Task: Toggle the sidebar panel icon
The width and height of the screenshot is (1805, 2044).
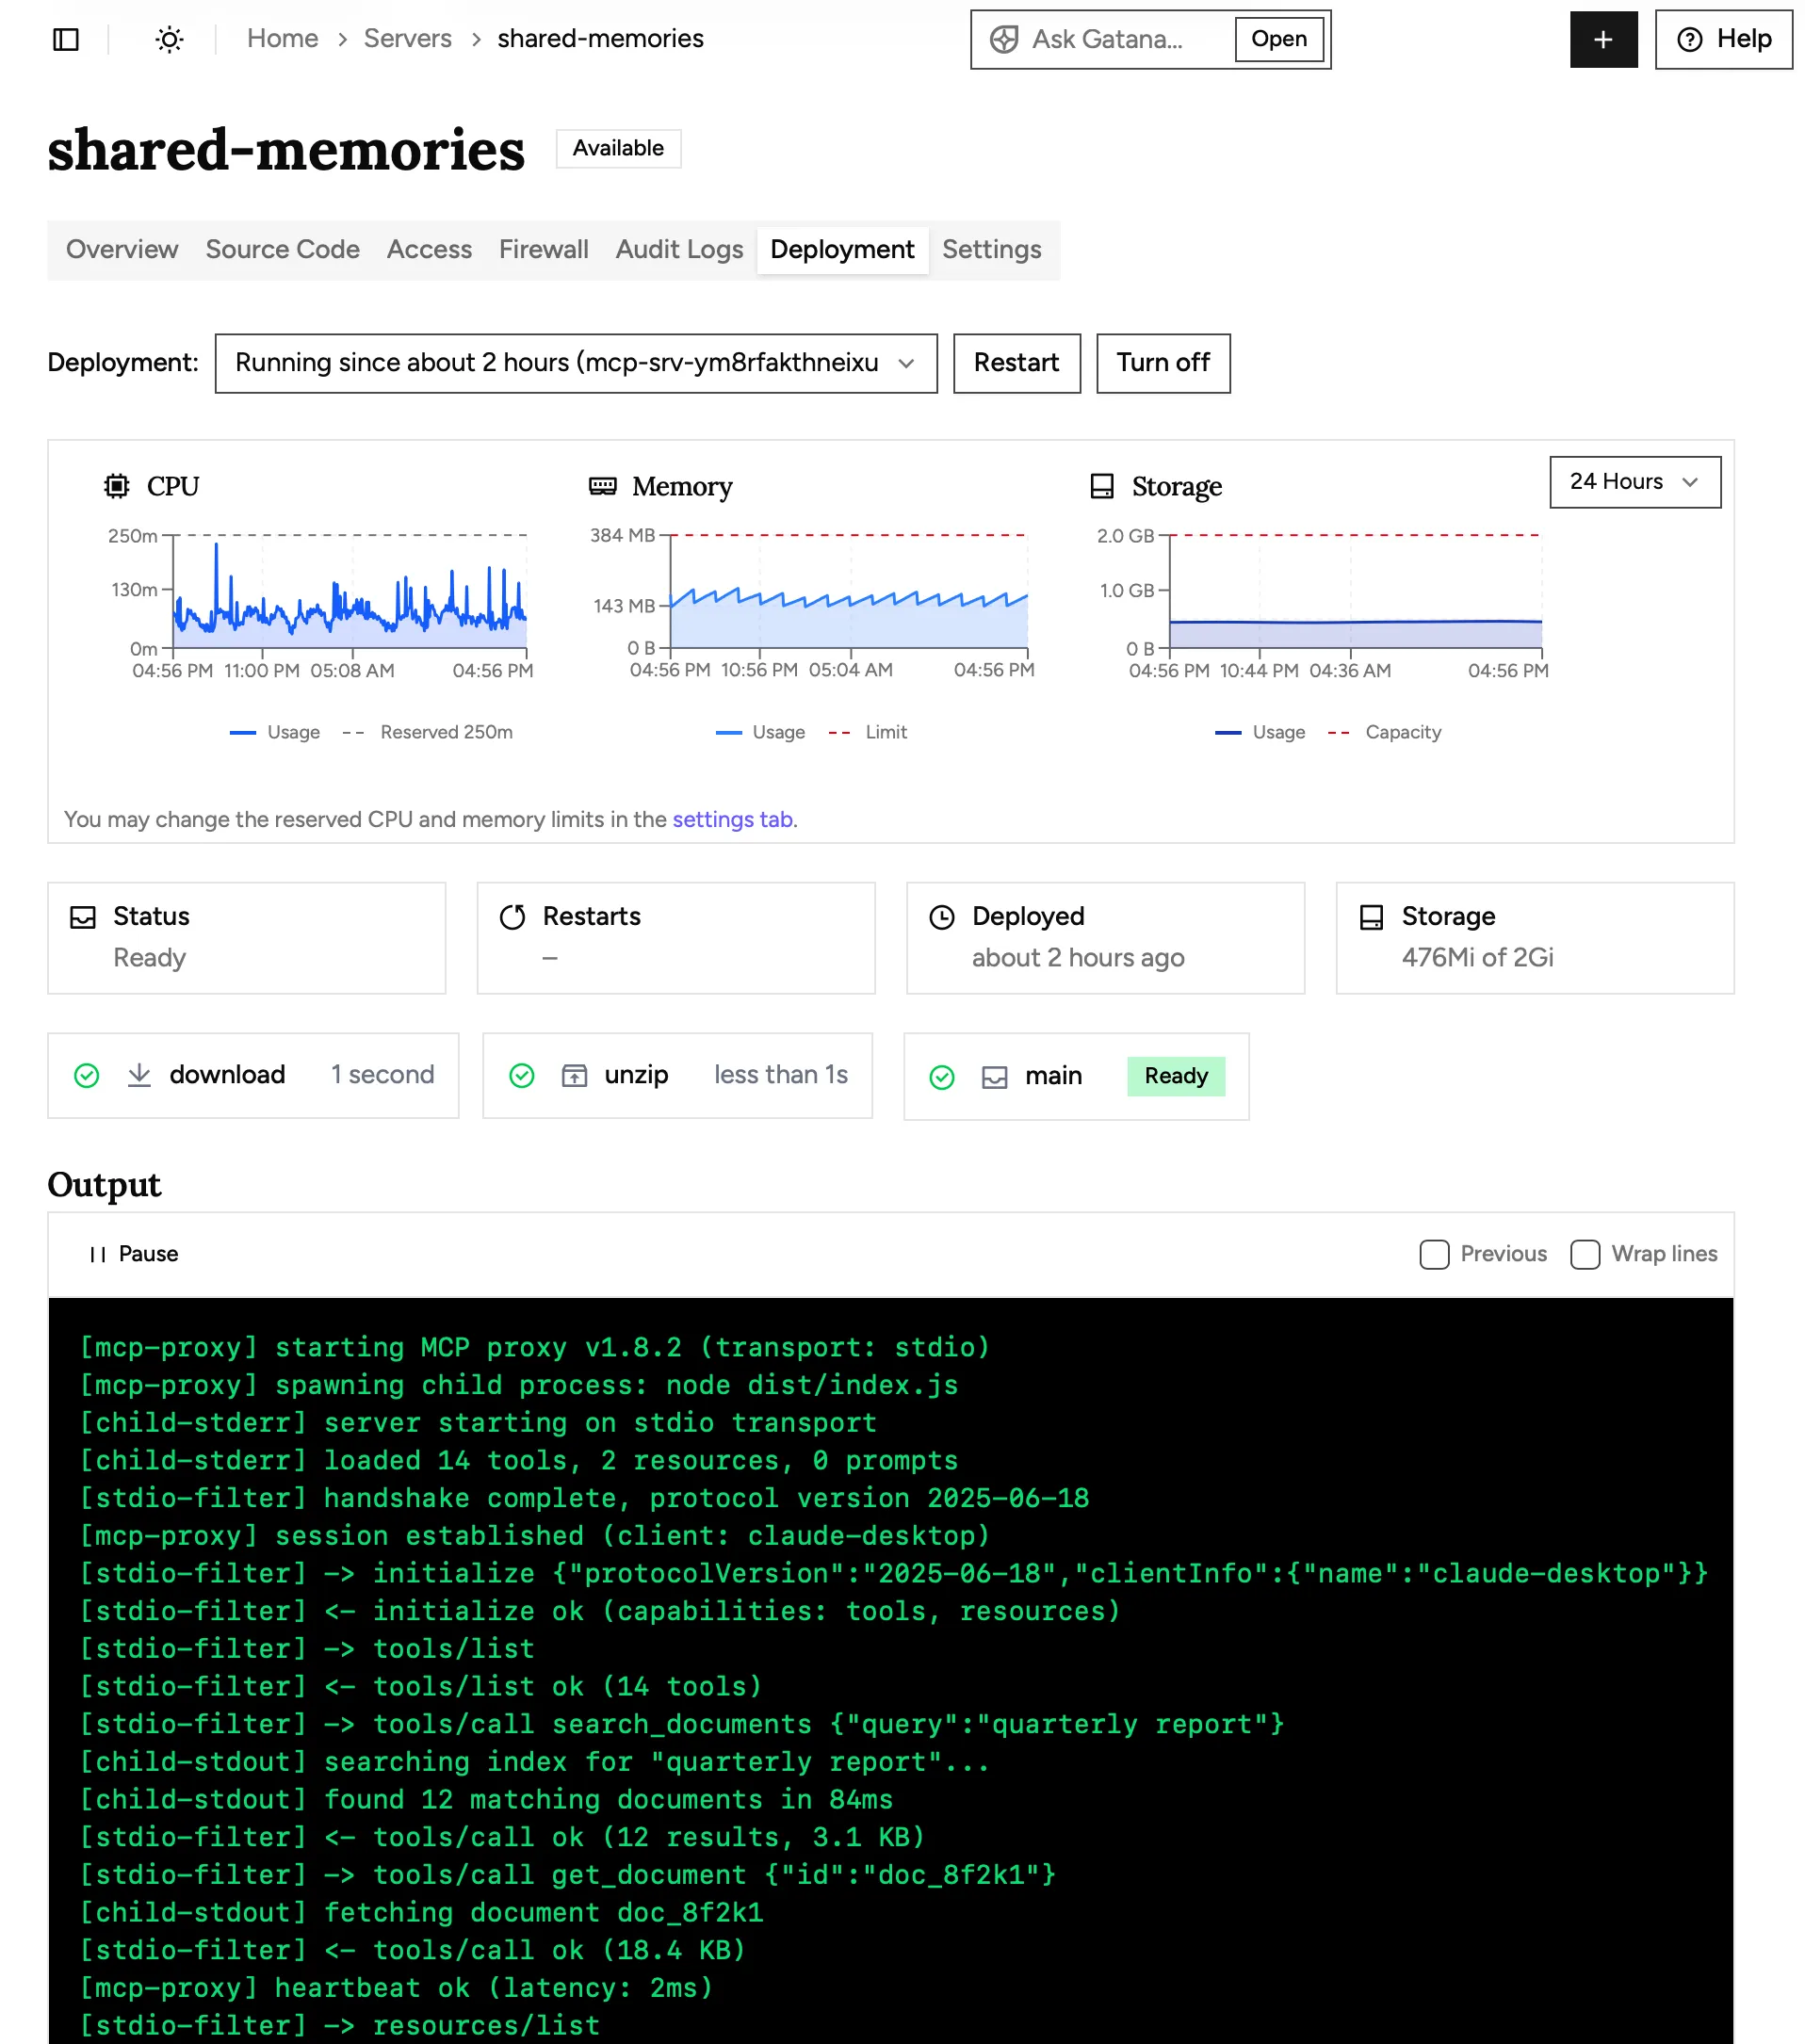Action: point(66,39)
